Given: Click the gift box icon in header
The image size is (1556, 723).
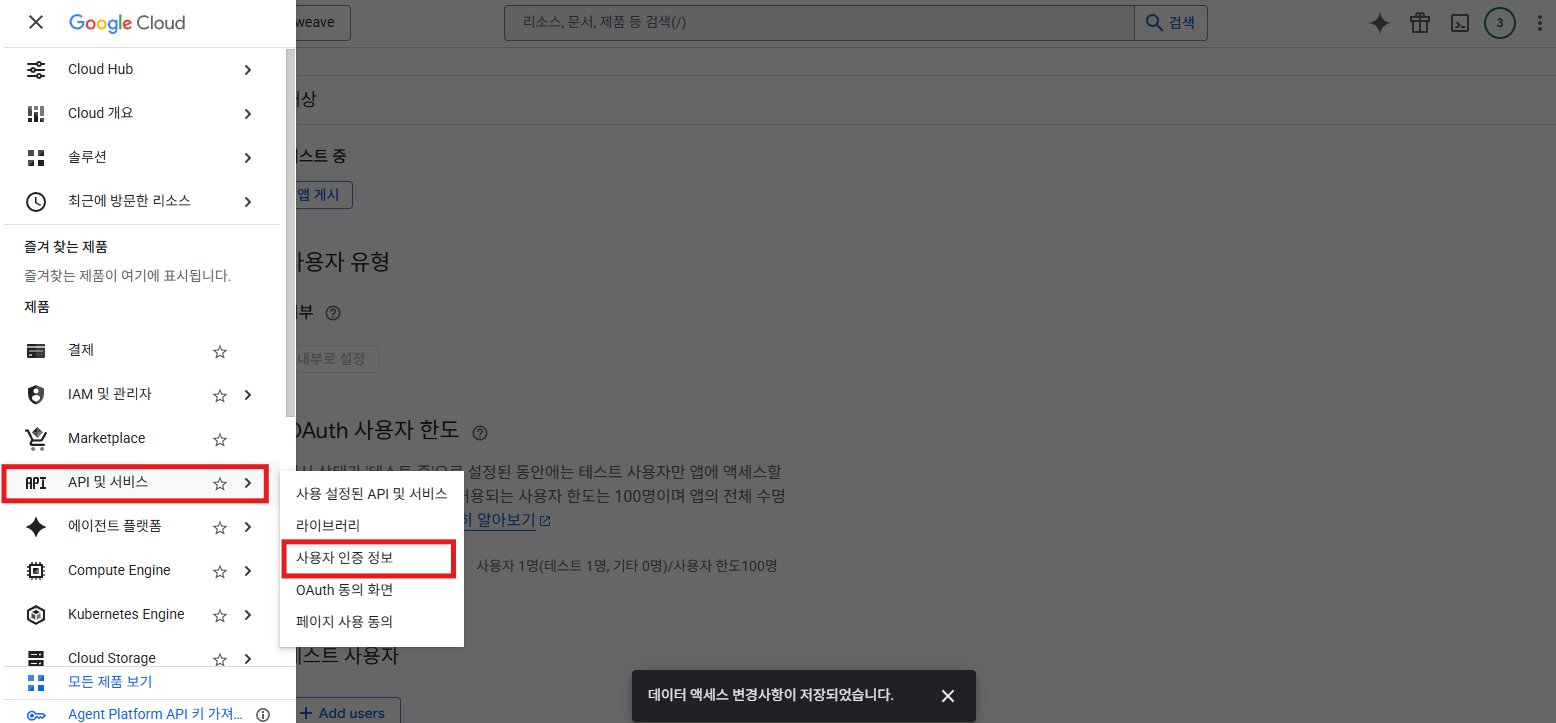Looking at the screenshot, I should [x=1420, y=23].
